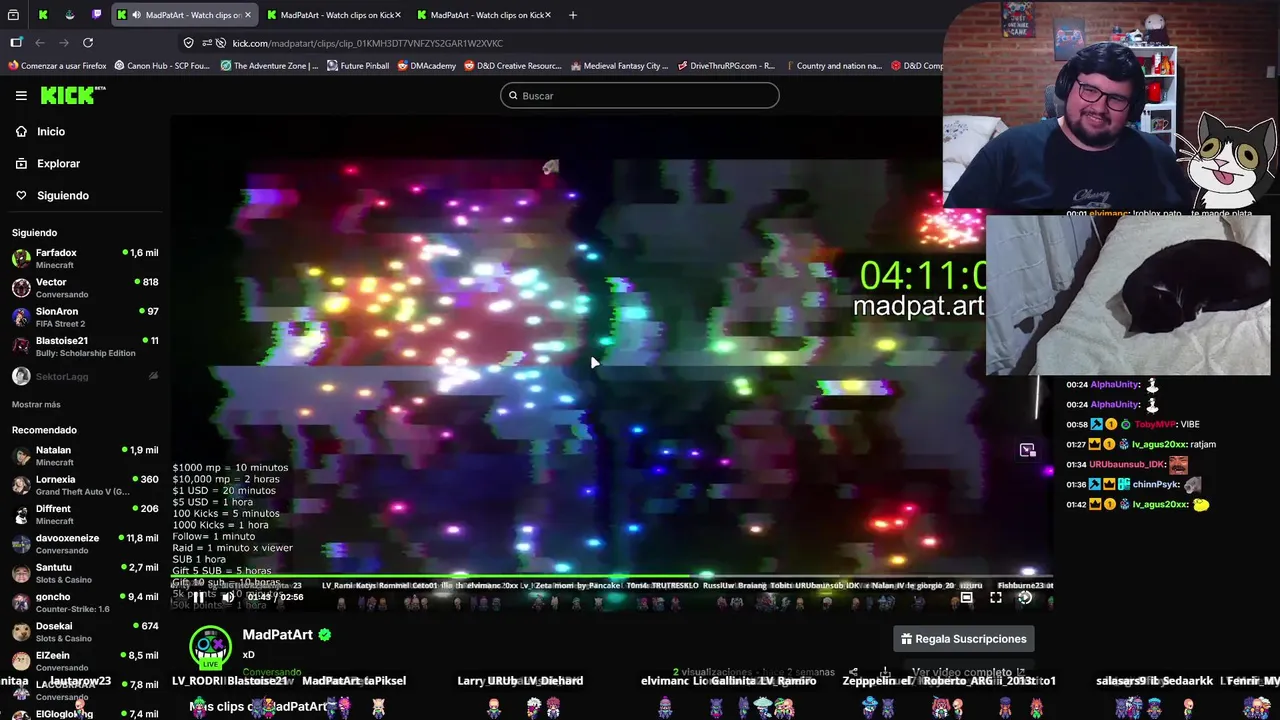Go to Inicio in sidebar

click(51, 131)
